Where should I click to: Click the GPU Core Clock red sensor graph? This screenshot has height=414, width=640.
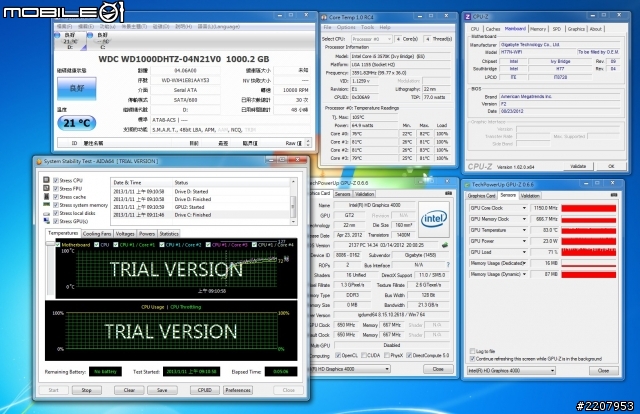pos(589,208)
